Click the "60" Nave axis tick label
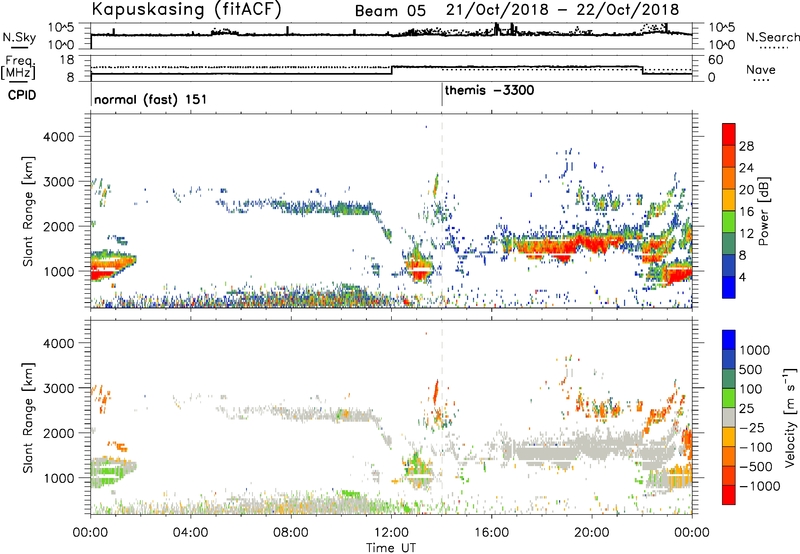Screen dimensions: 800x554 [715, 60]
